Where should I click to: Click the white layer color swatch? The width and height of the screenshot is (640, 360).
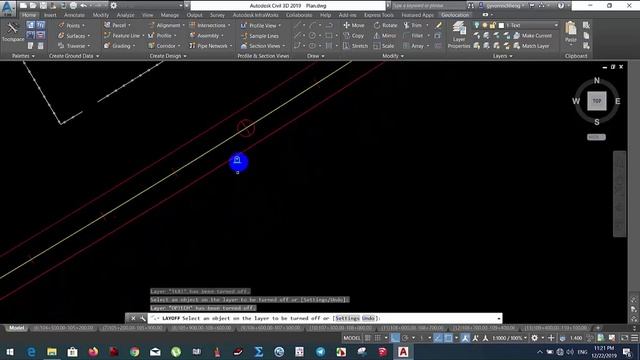click(x=502, y=25)
